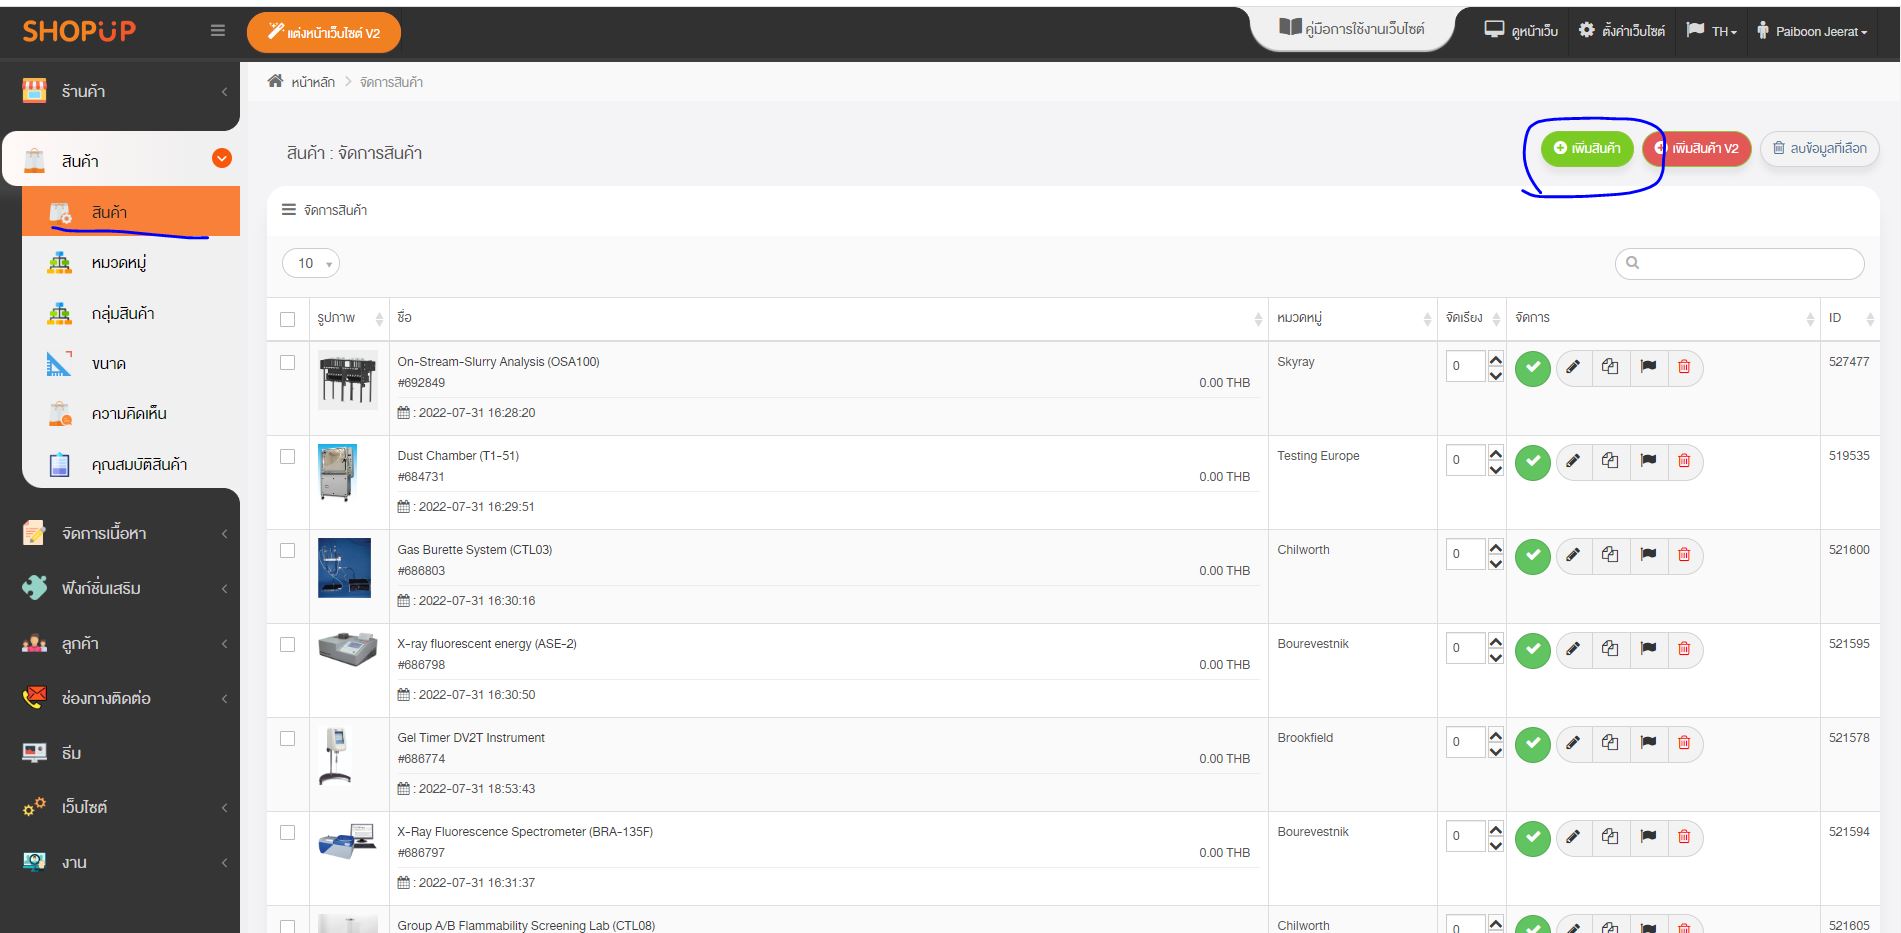The height and width of the screenshot is (933, 1901).
Task: Open the คู่มือการใช้งานเว็บไซต์ user guide
Action: coord(1352,29)
